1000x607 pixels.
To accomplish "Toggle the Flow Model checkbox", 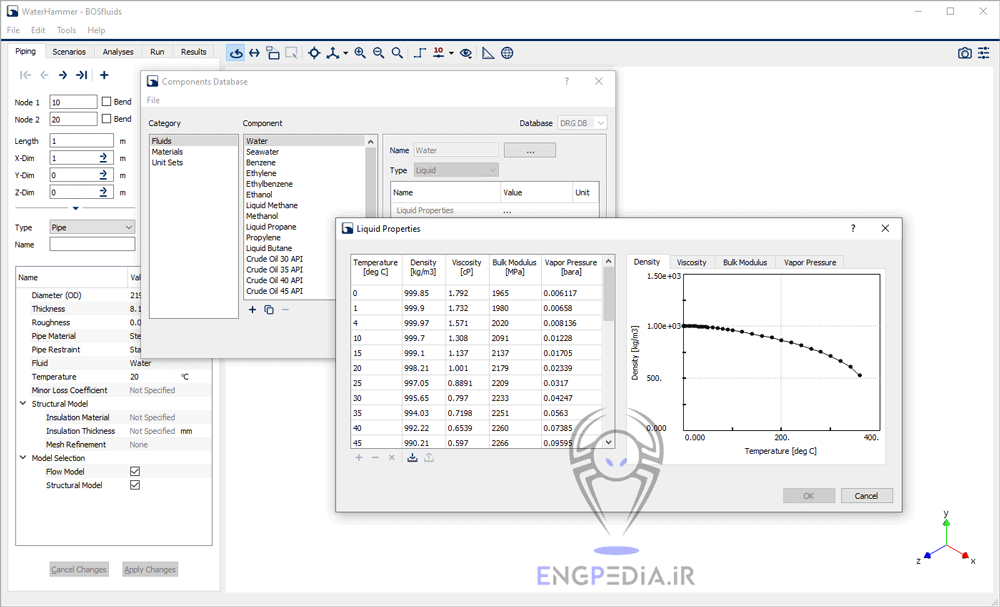I will point(135,472).
